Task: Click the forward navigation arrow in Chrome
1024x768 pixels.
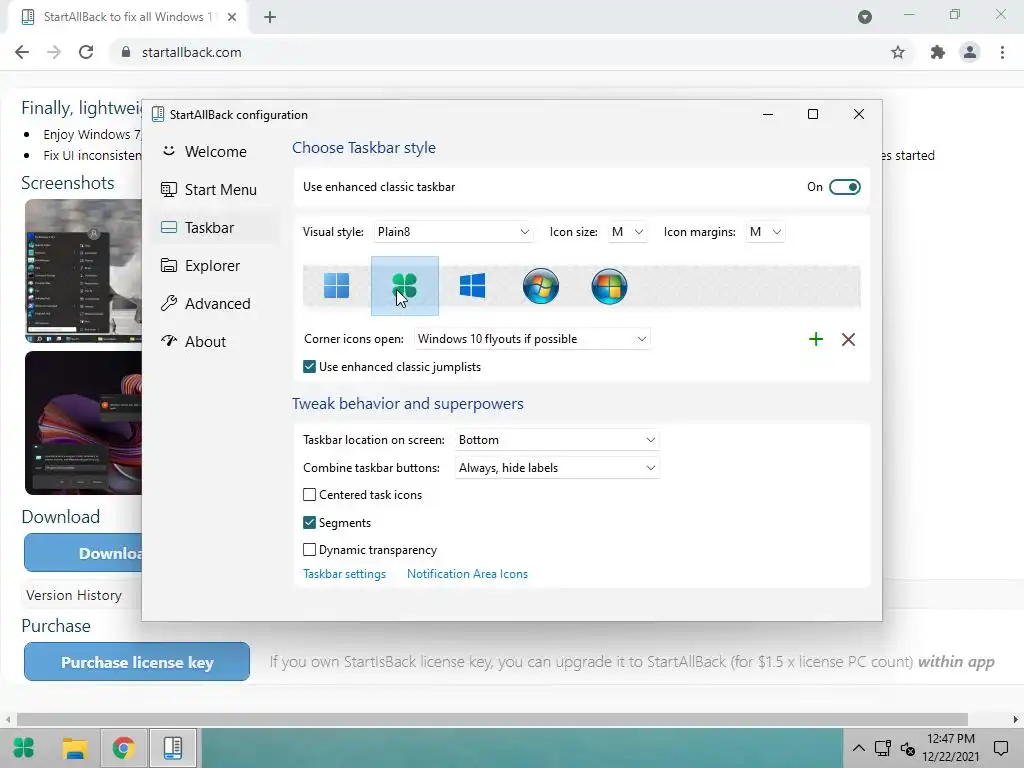Action: point(54,52)
